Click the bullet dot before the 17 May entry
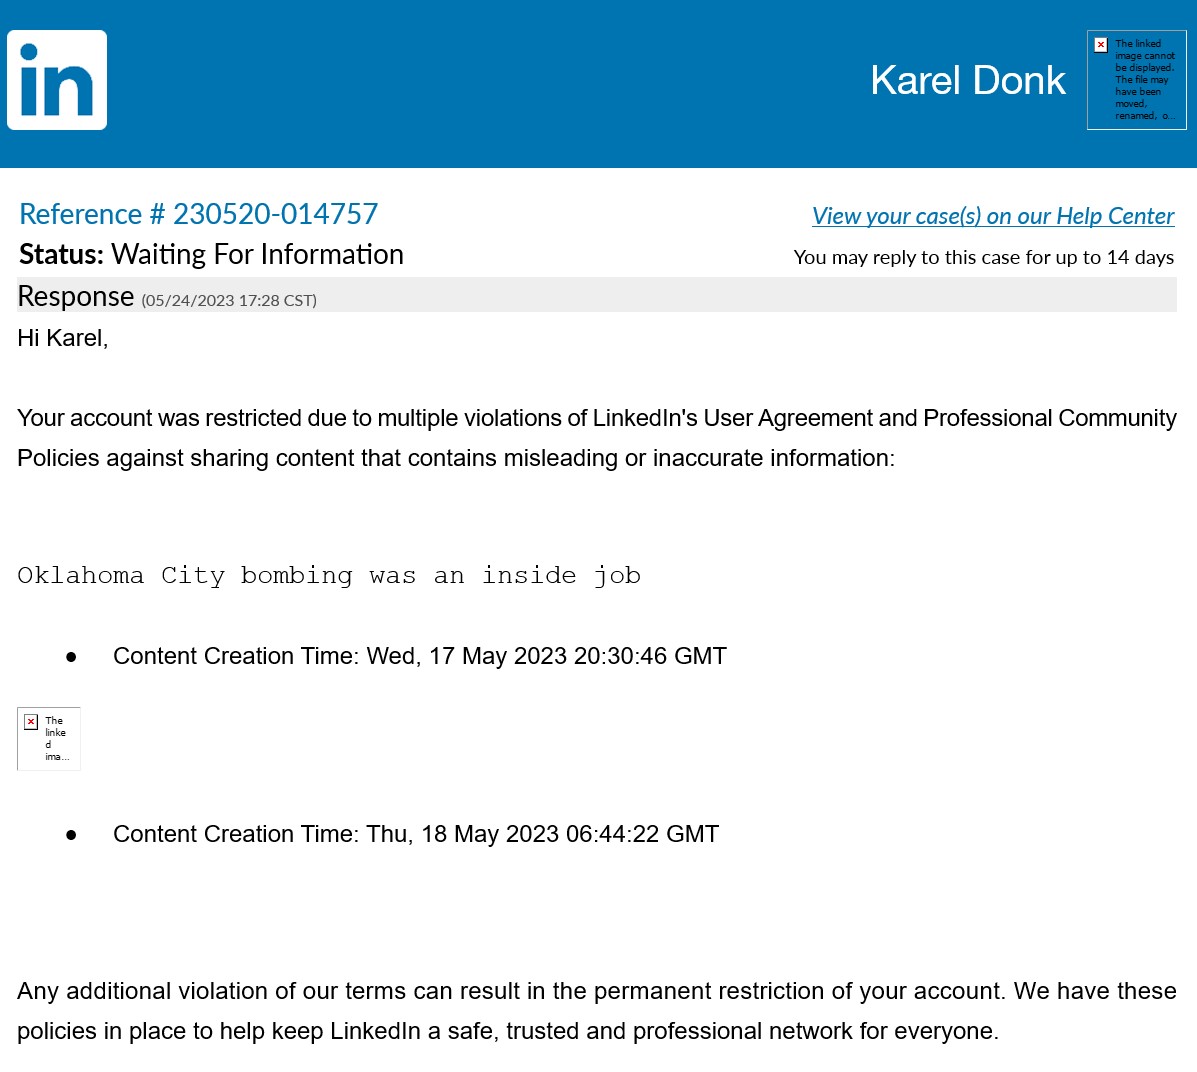The width and height of the screenshot is (1197, 1072). [x=71, y=657]
